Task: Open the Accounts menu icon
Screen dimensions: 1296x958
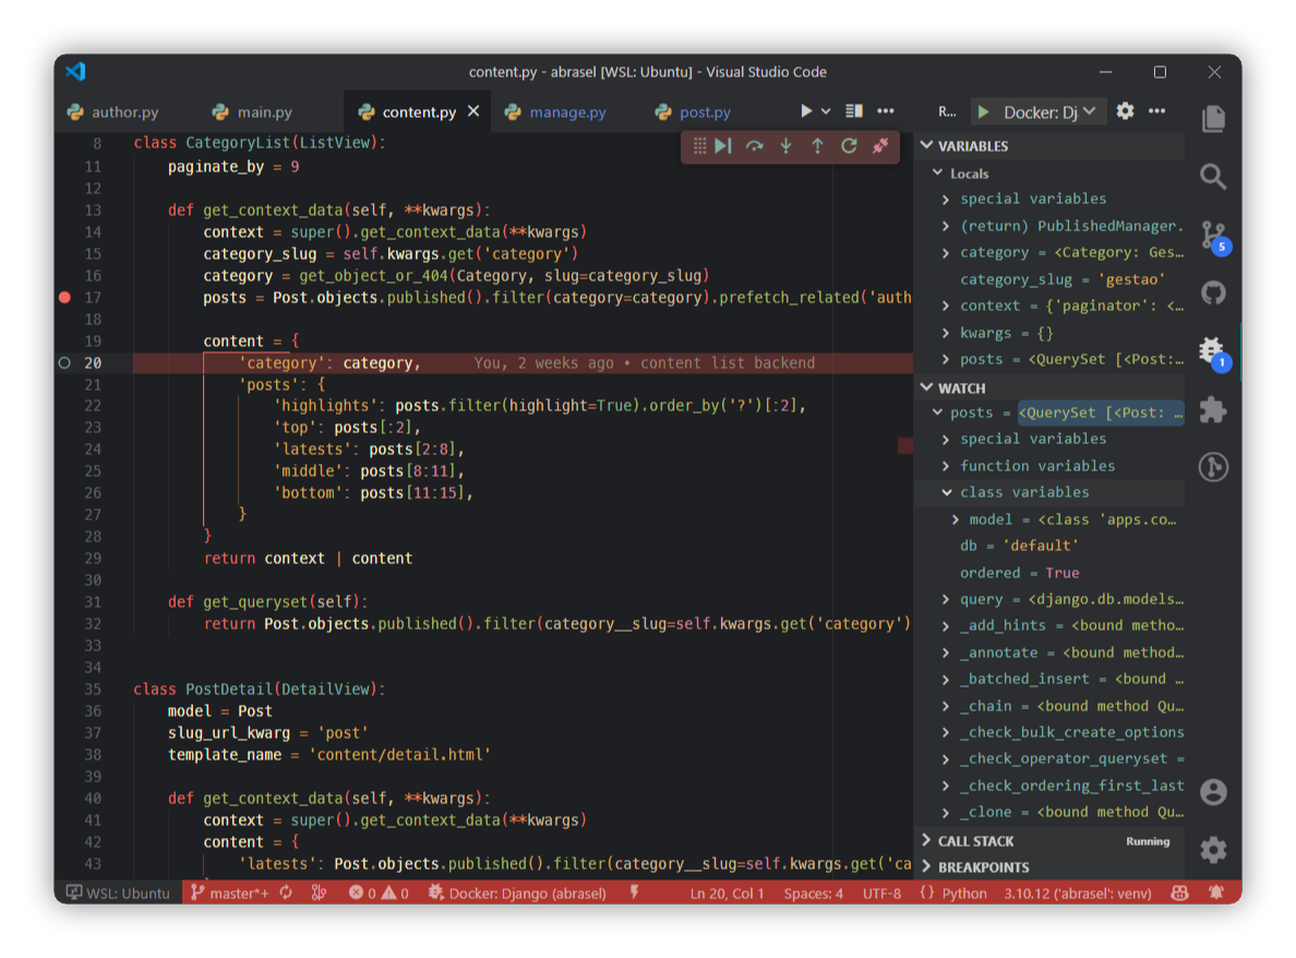Action: coord(1213,792)
